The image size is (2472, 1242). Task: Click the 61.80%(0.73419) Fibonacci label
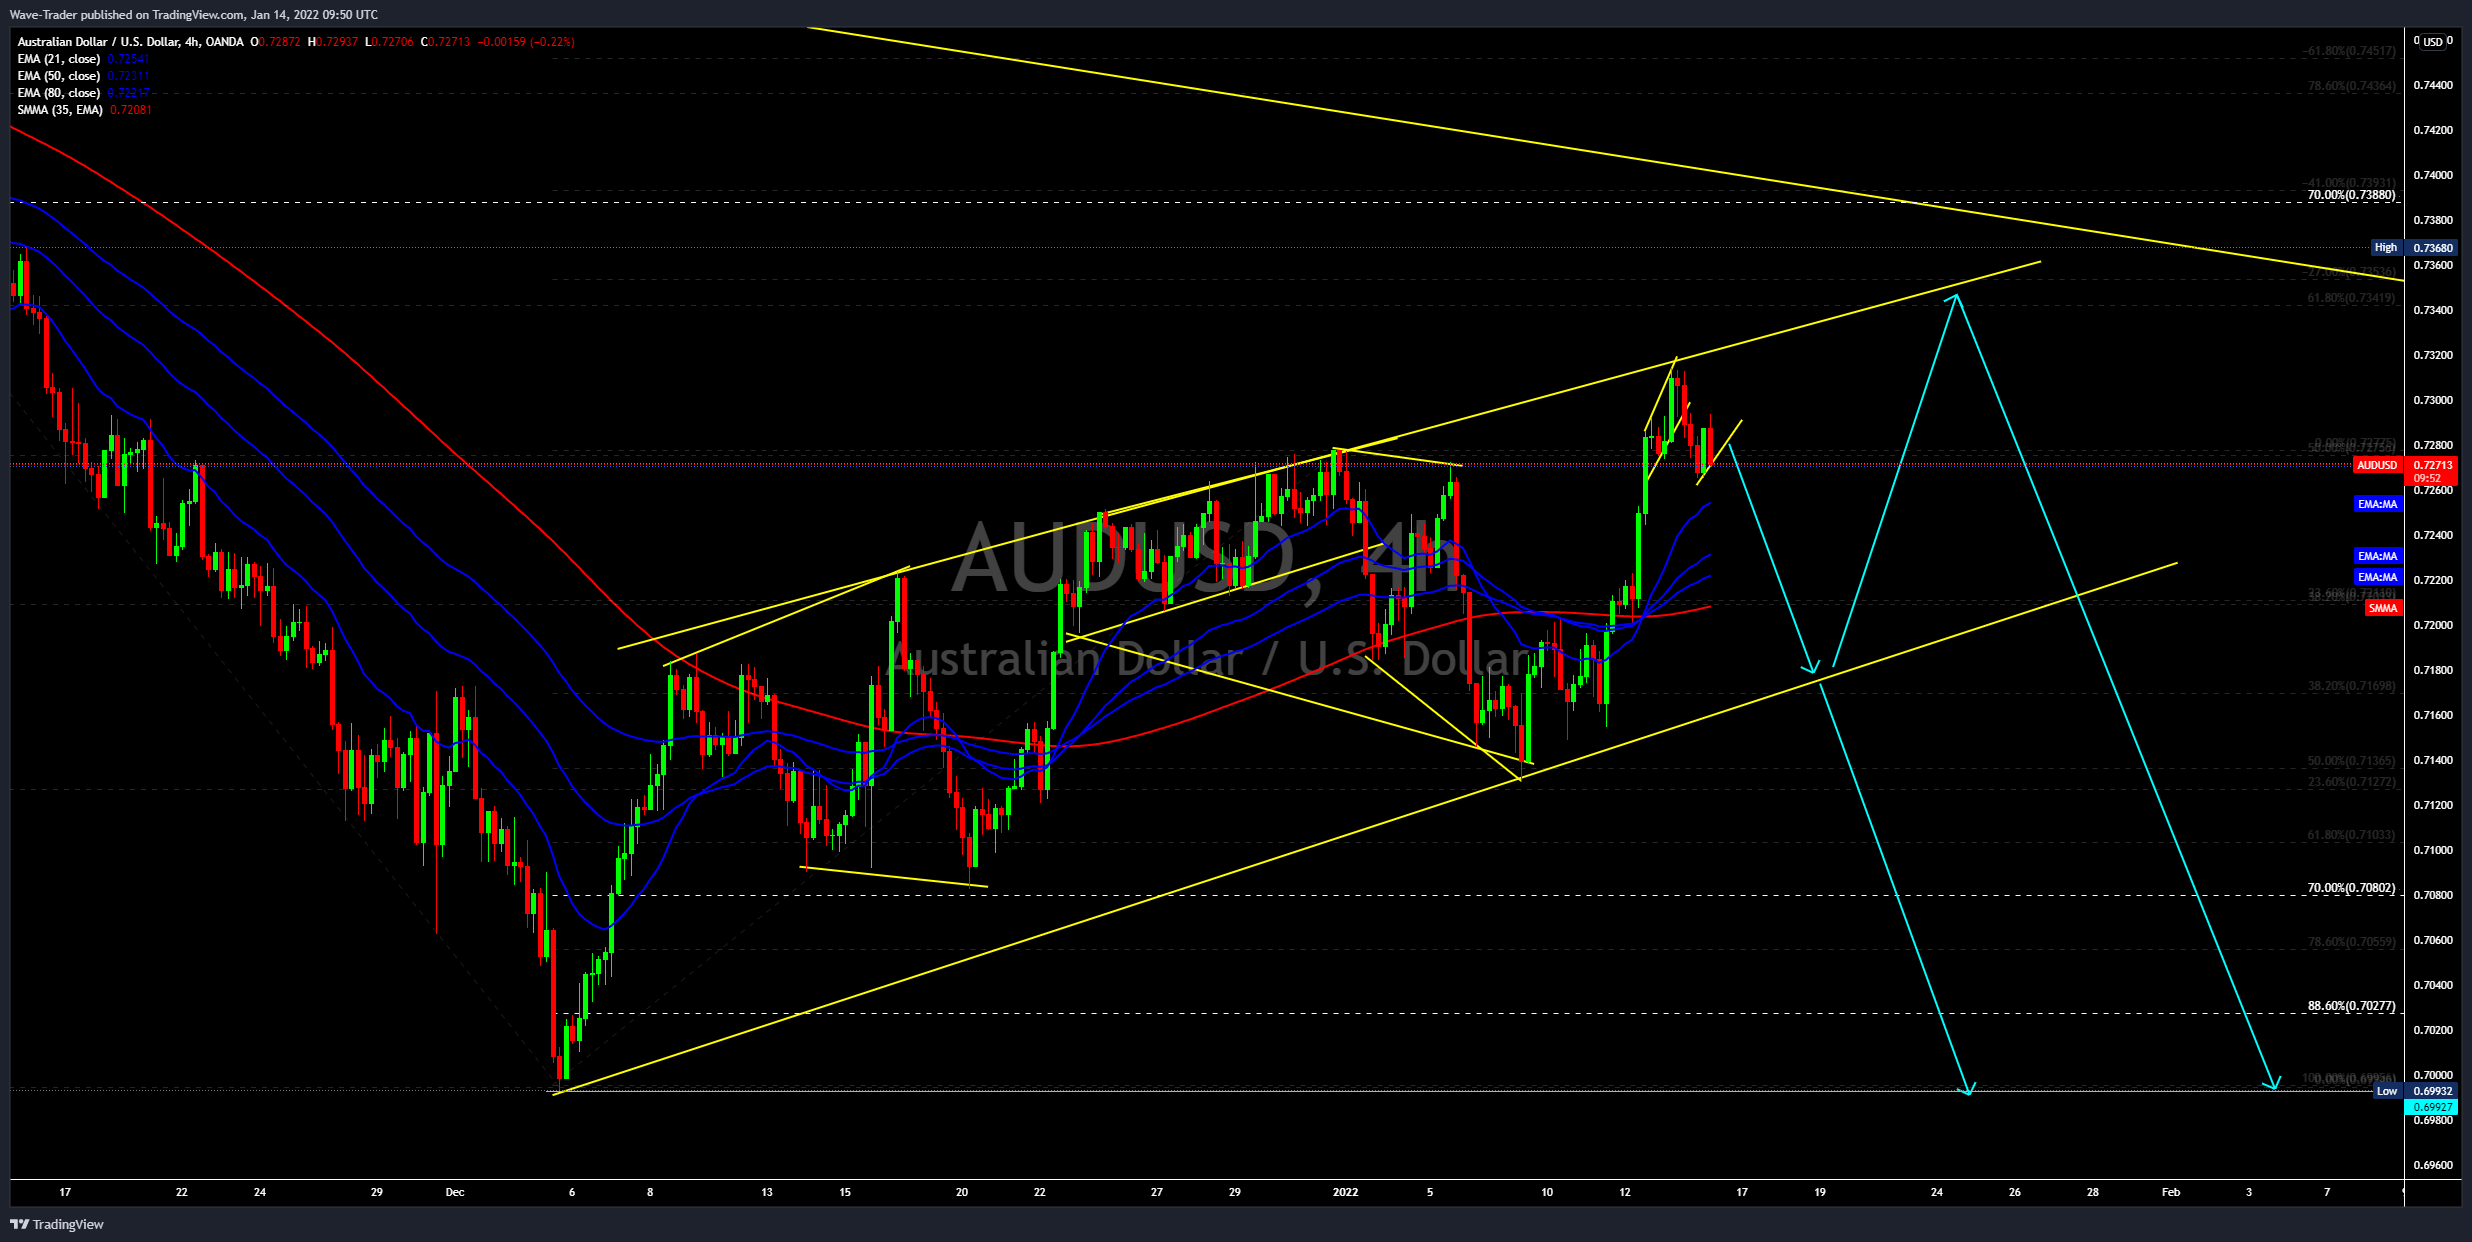click(x=2351, y=298)
